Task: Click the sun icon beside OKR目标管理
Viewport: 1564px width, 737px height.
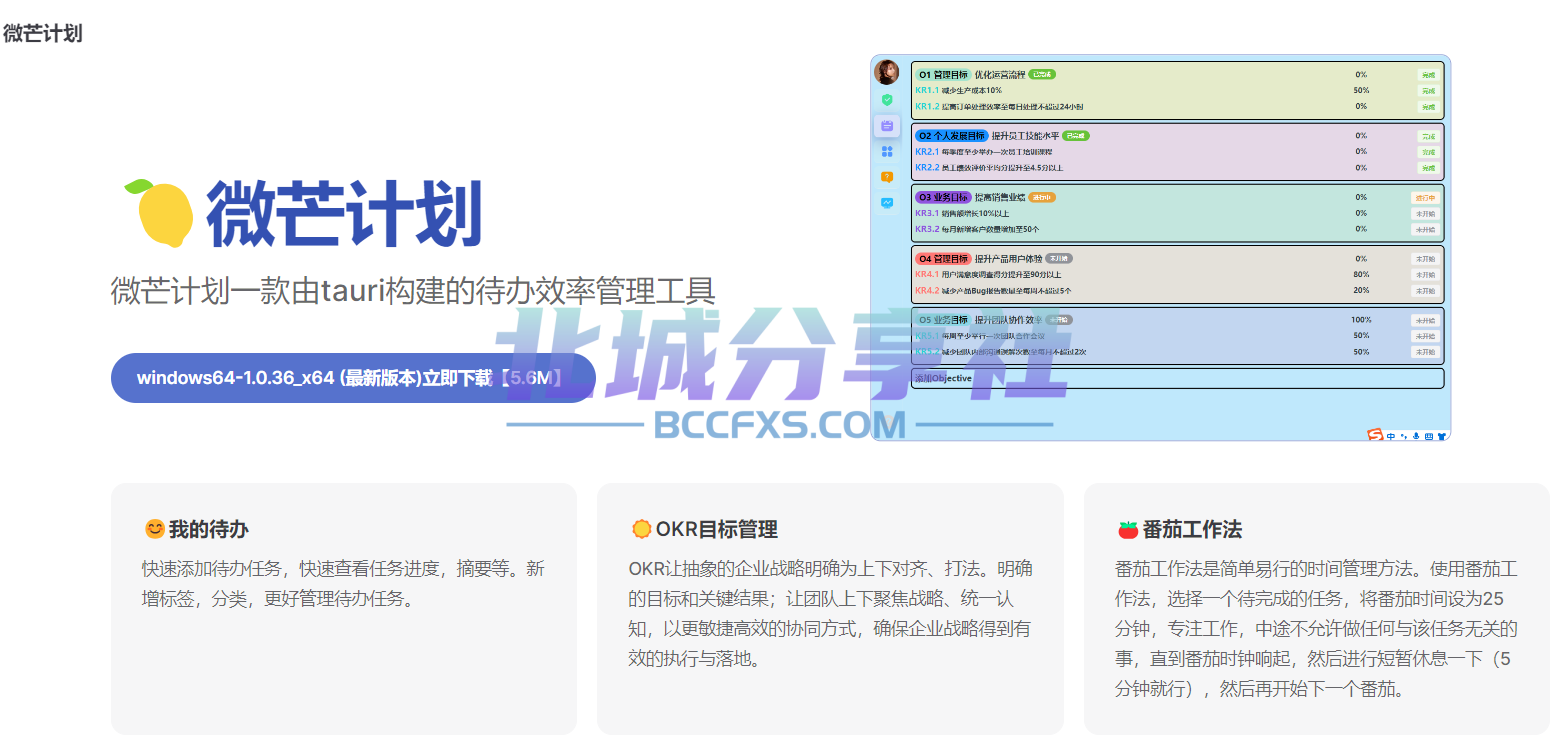Action: (641, 529)
